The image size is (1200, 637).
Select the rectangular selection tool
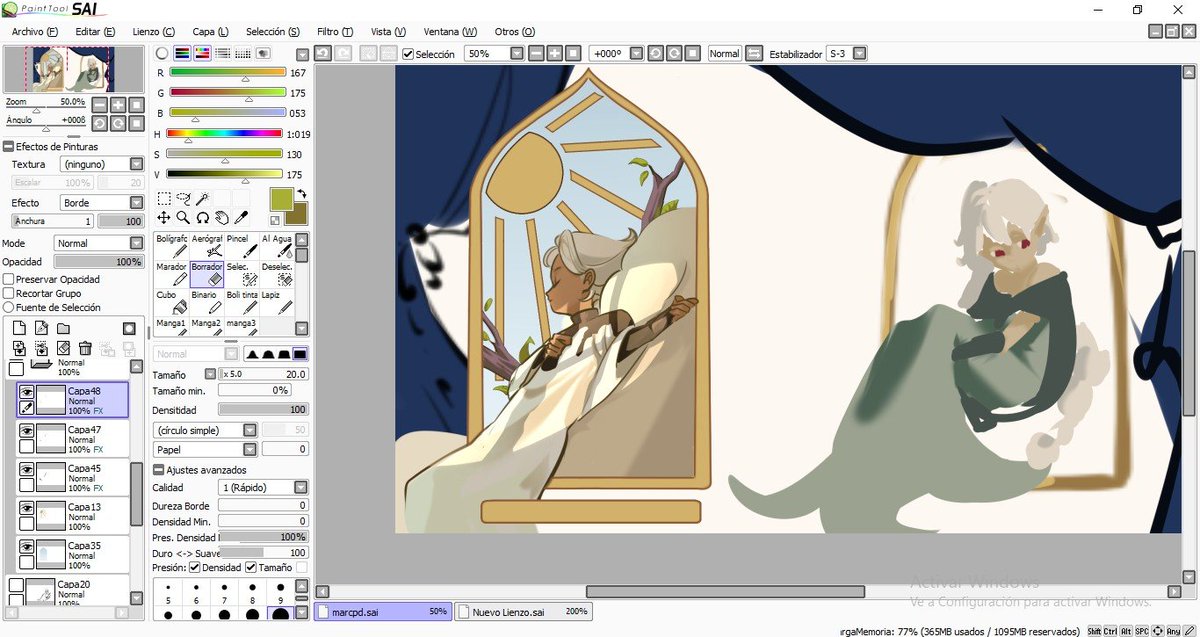point(164,198)
